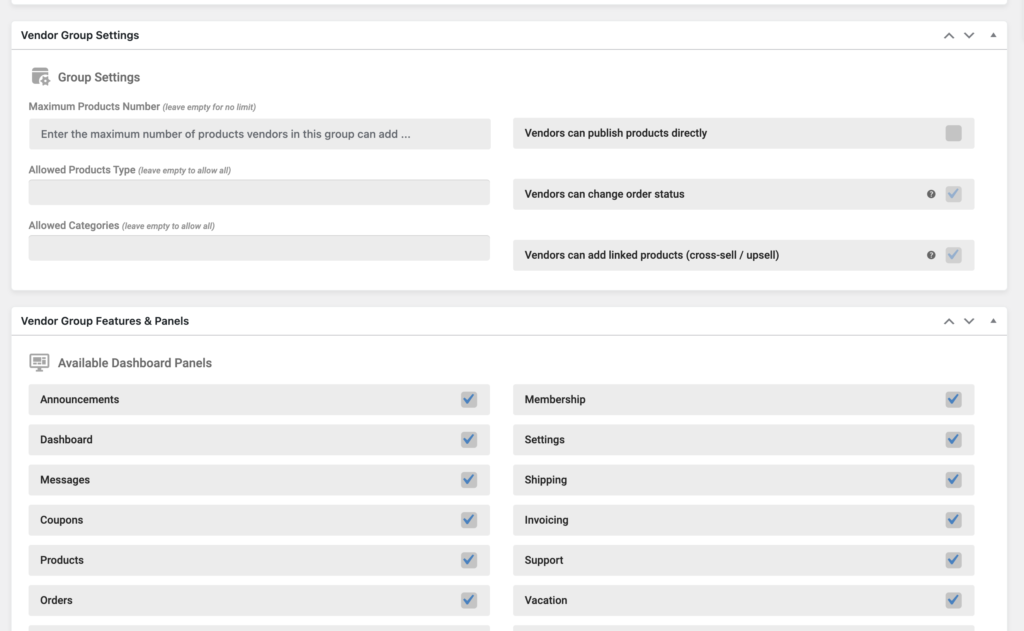Move Vendor Group Features & Panels up

(949, 321)
